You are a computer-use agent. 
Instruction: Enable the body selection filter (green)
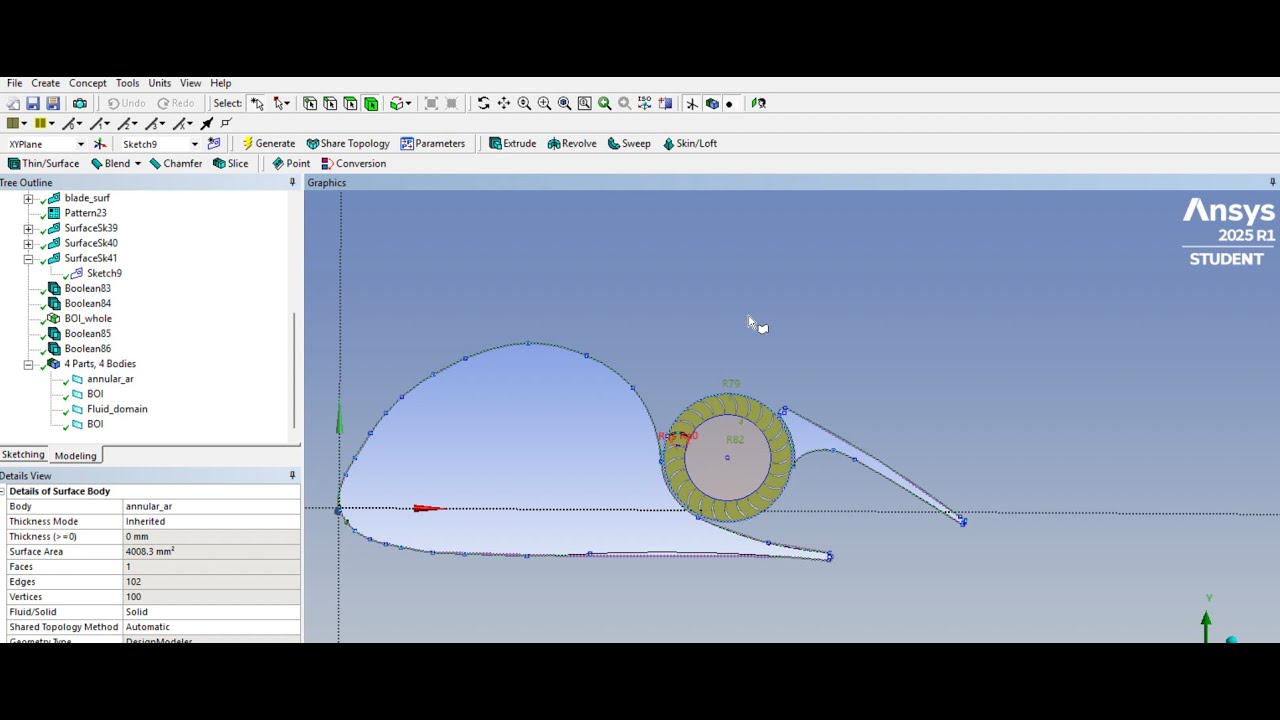click(370, 103)
